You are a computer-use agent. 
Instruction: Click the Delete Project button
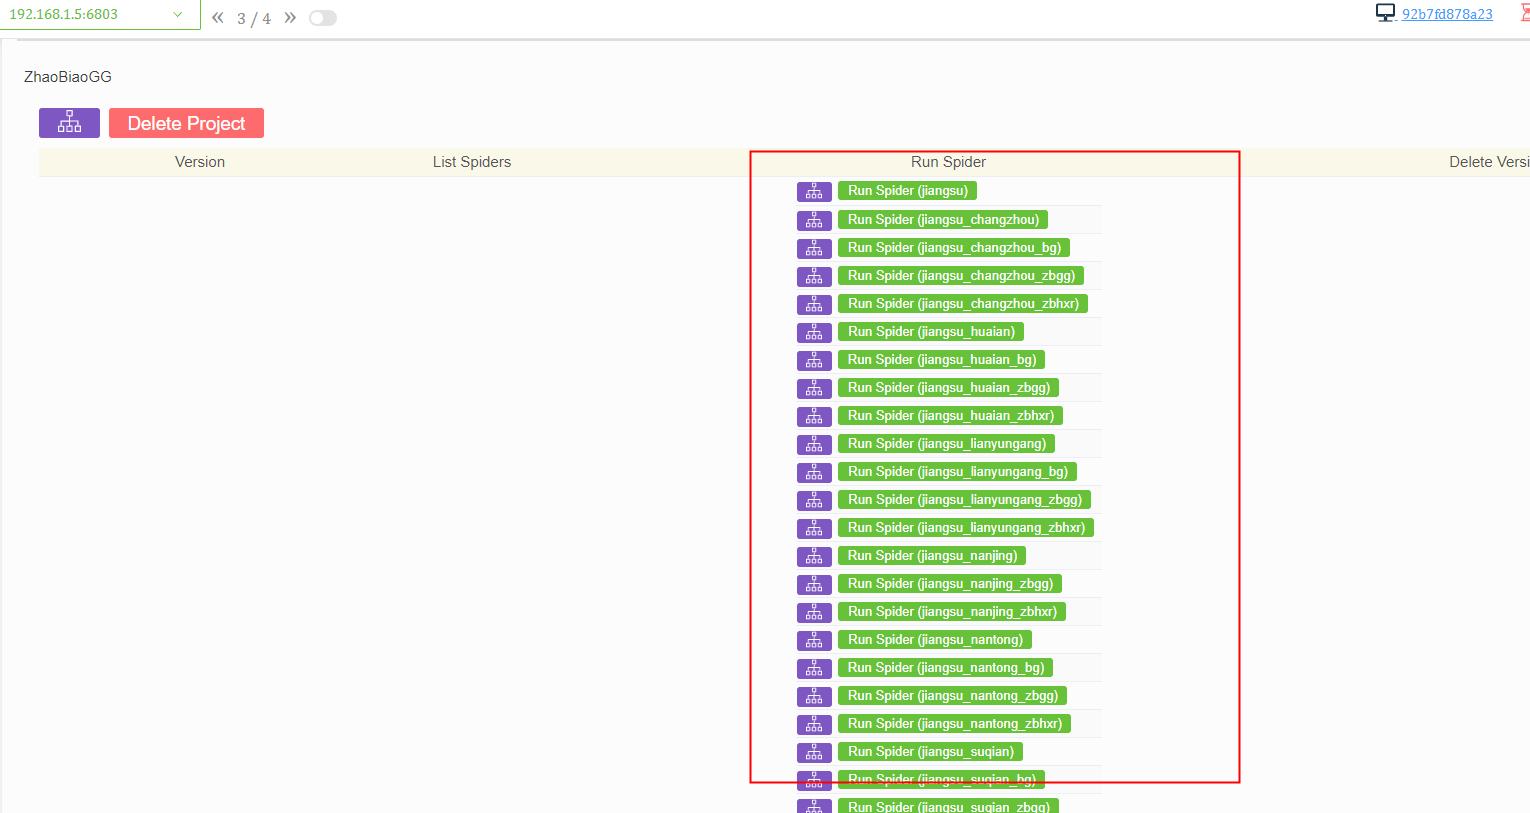click(186, 123)
